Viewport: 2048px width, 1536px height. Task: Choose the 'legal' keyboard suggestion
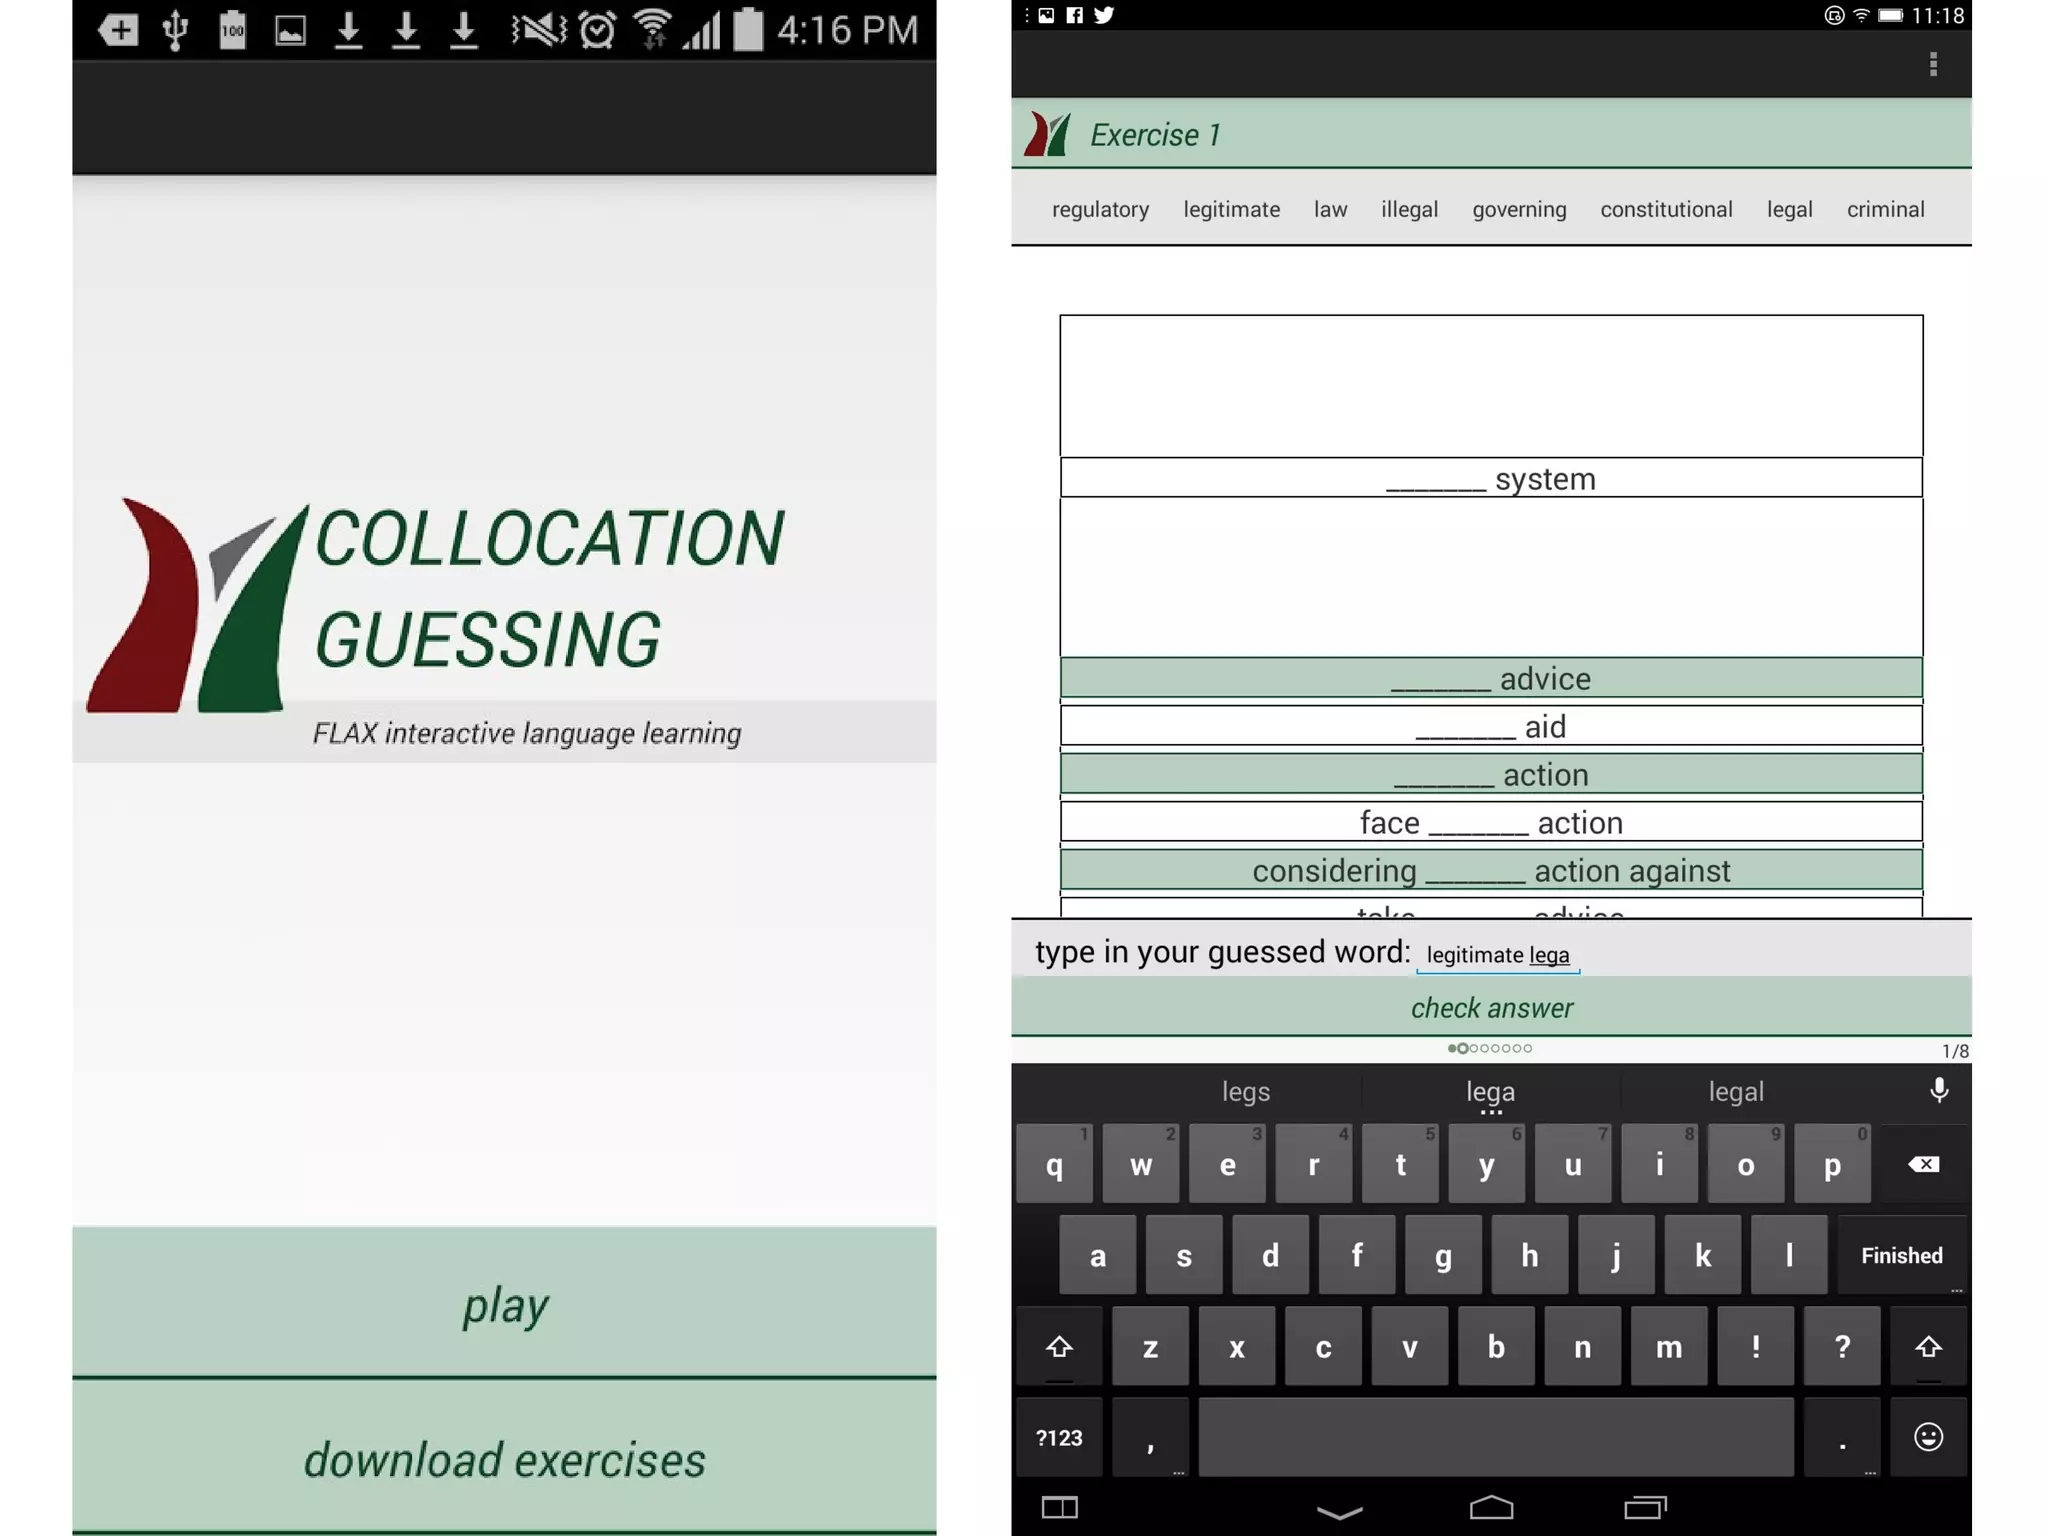pyautogui.click(x=1735, y=1091)
